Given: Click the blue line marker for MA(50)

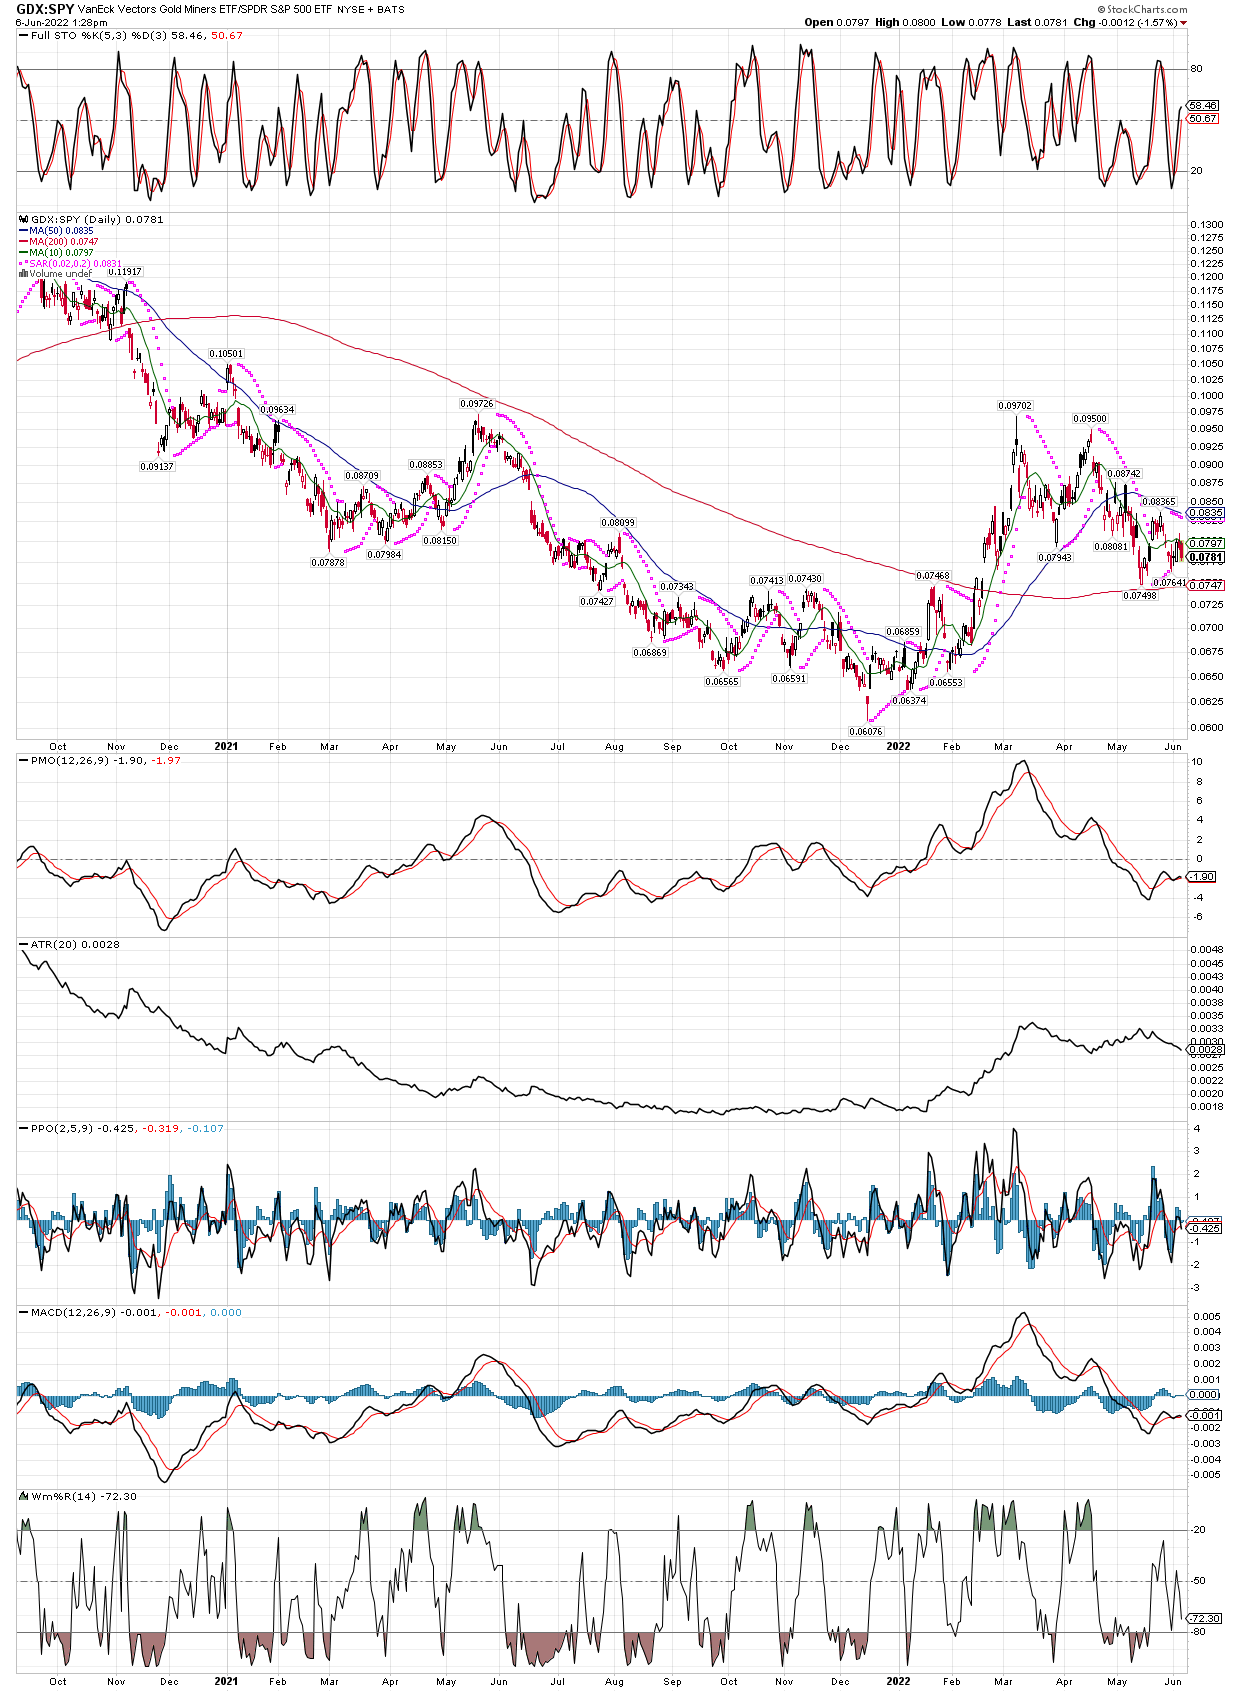Looking at the screenshot, I should click(24, 231).
